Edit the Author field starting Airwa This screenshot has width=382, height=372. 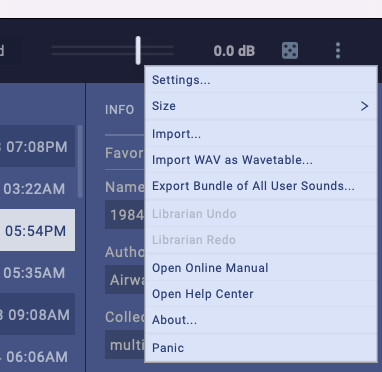125,280
